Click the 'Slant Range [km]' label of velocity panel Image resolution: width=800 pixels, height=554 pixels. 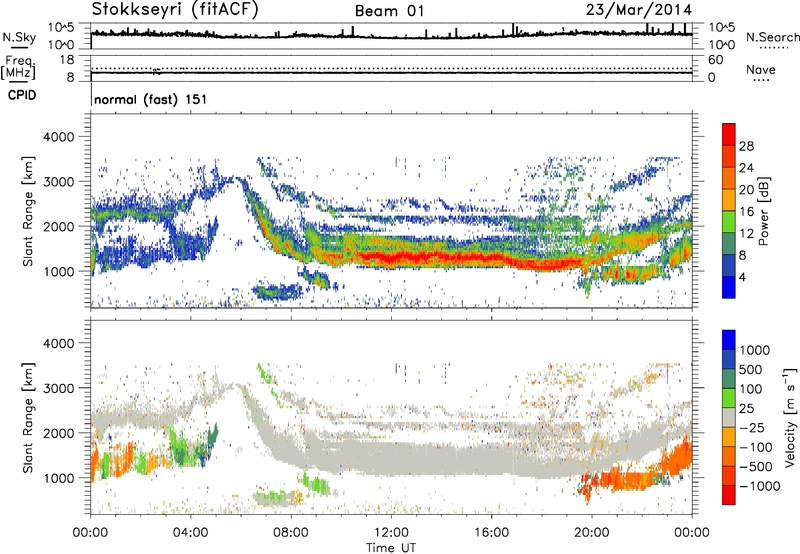point(28,417)
